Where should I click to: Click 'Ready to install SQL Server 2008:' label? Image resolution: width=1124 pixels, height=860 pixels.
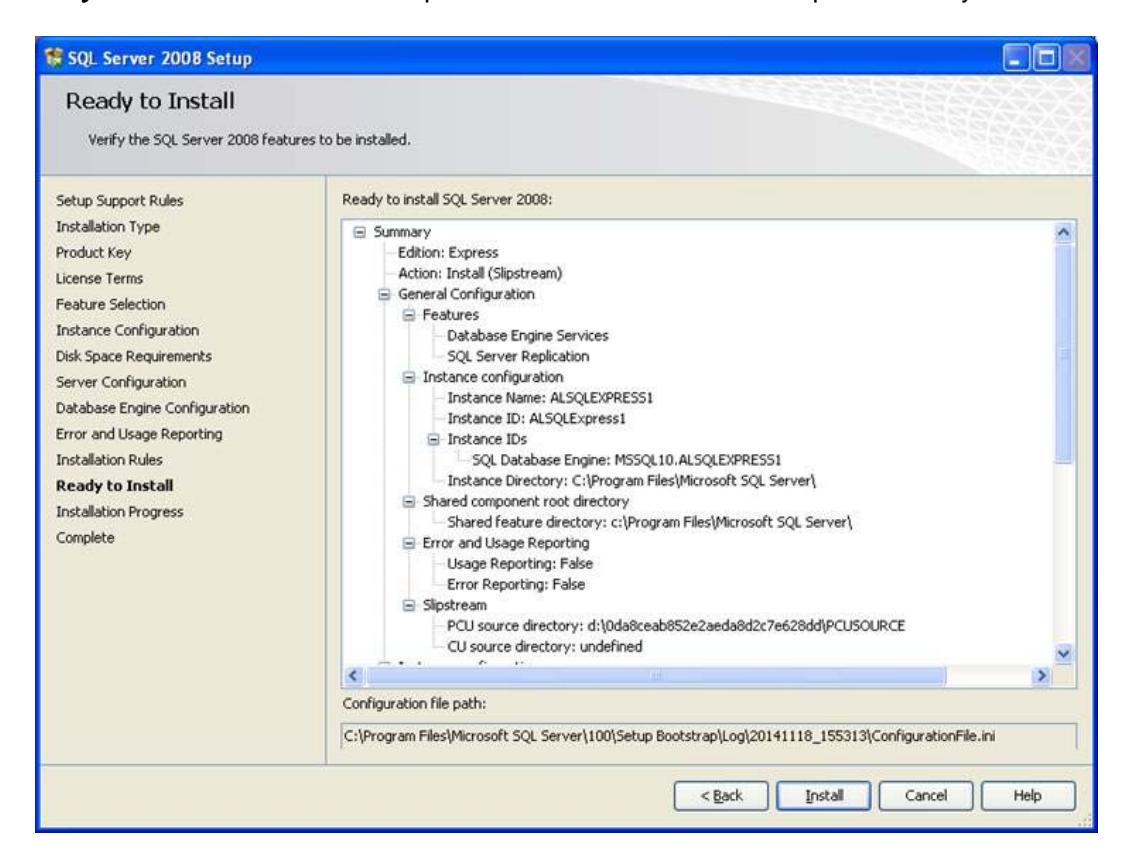(x=447, y=200)
